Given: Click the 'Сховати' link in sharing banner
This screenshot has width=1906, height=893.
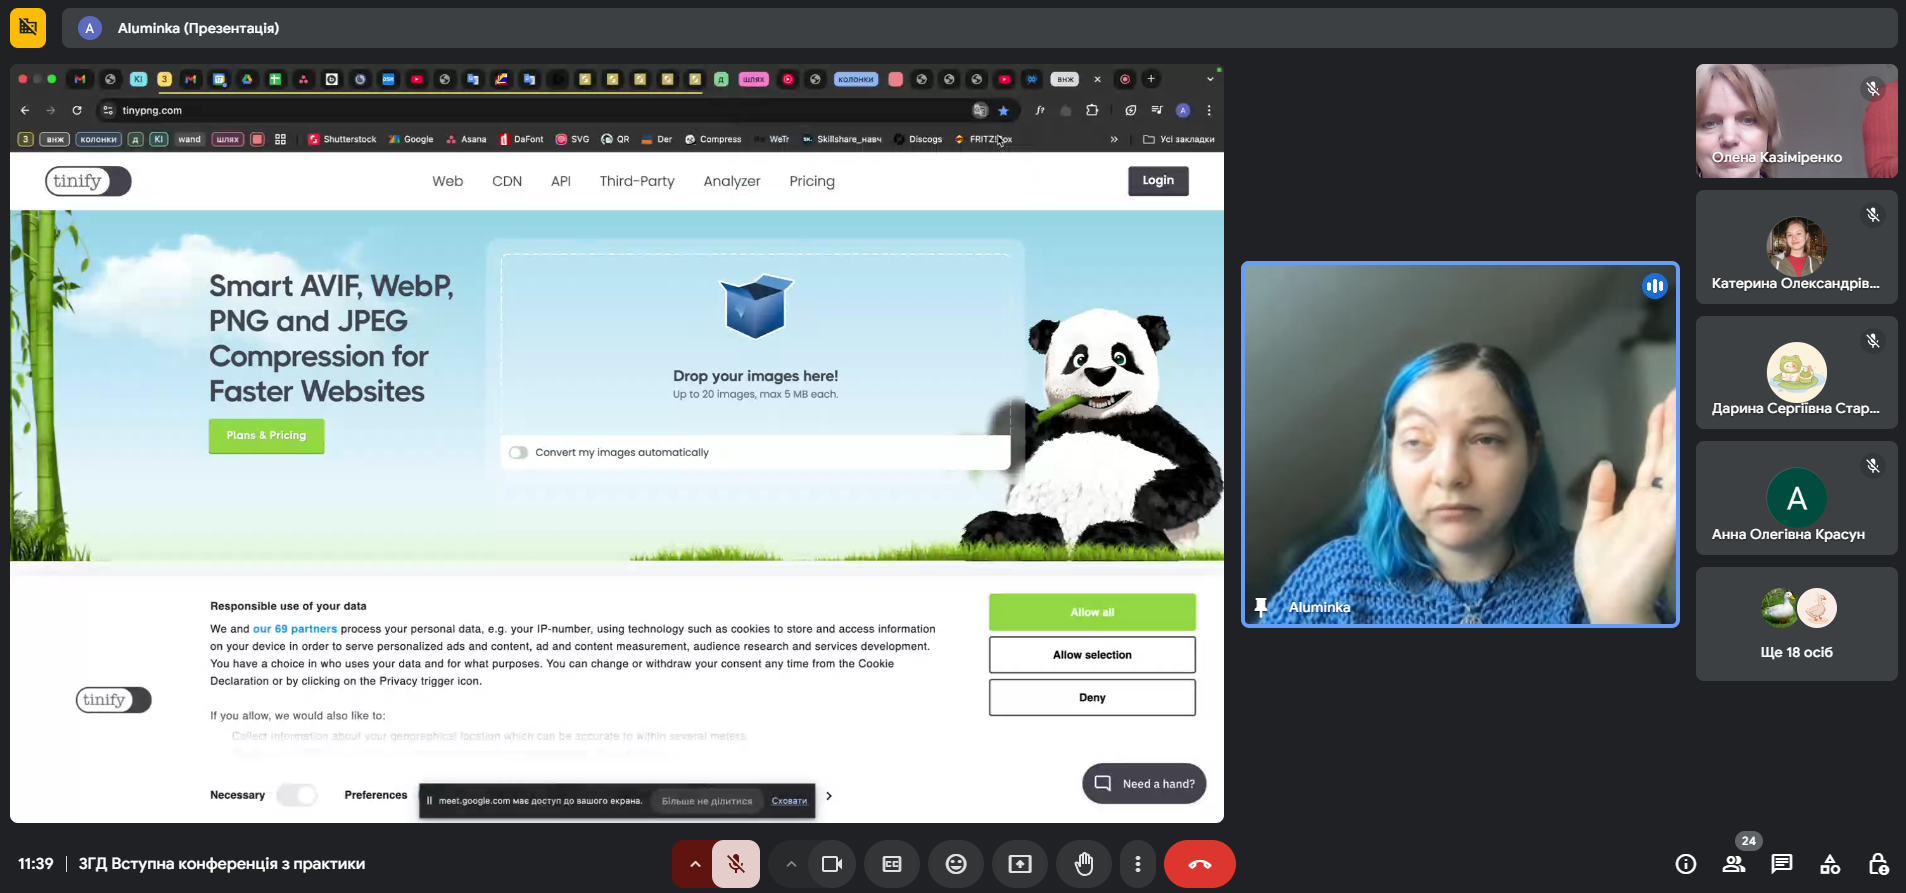Looking at the screenshot, I should [x=789, y=801].
